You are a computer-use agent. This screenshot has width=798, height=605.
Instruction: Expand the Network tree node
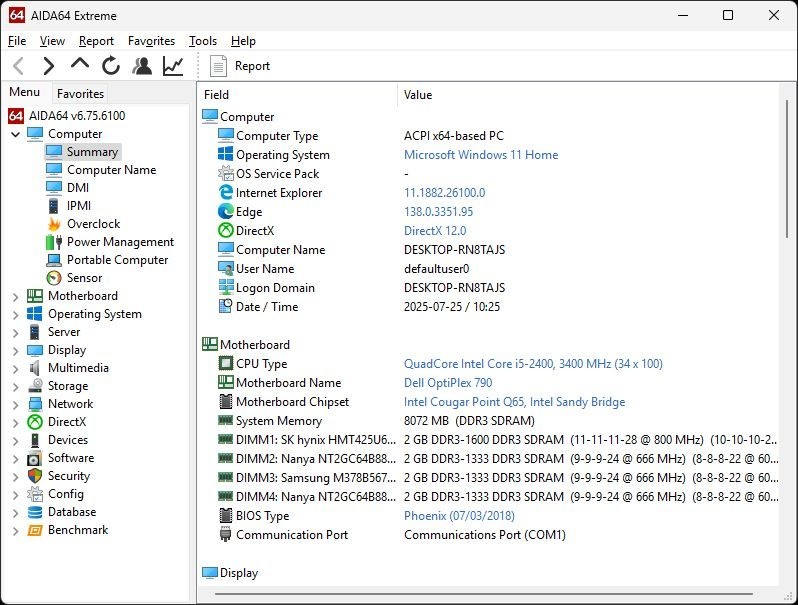click(16, 405)
